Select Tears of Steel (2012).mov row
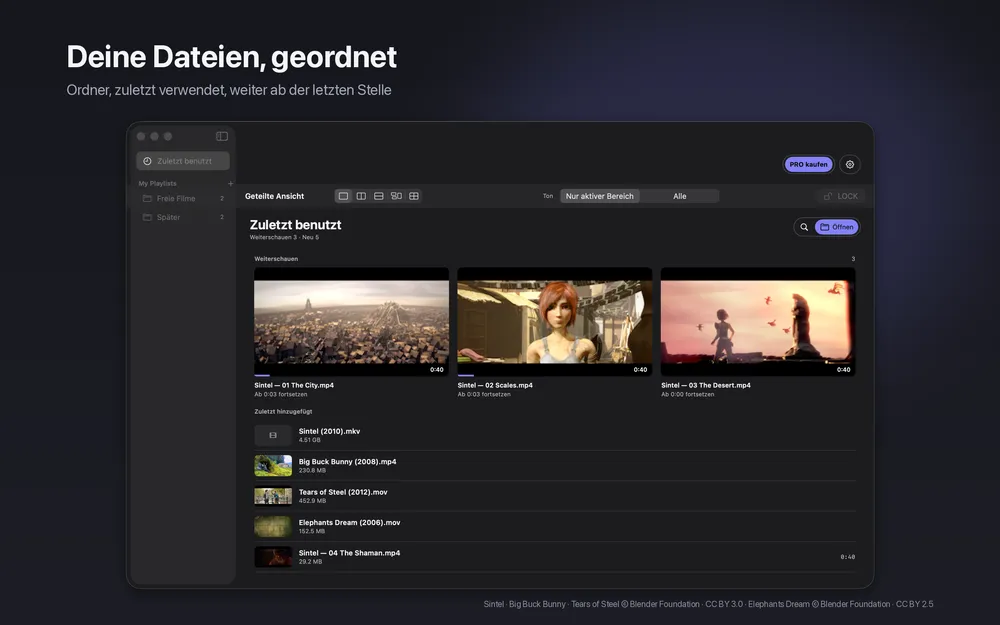Screen dimensions: 1000x625 [x=555, y=496]
